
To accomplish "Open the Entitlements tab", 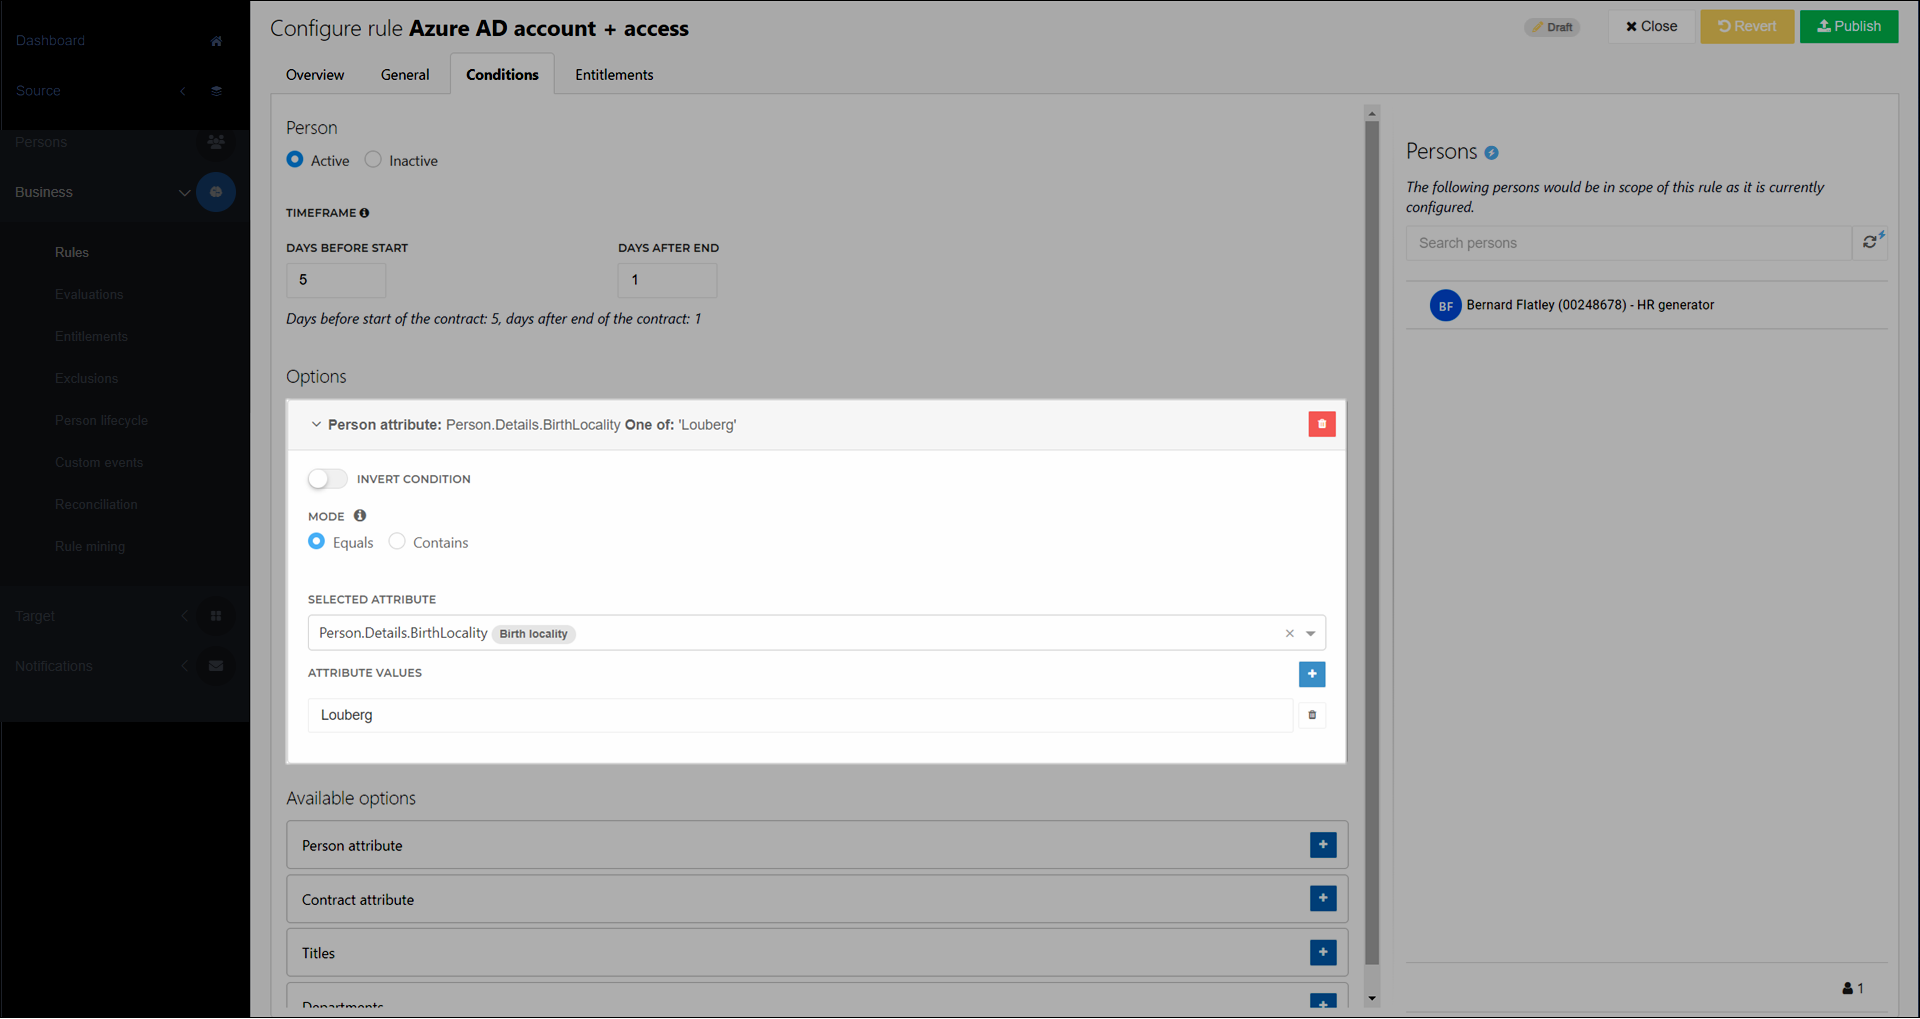I will [x=614, y=75].
